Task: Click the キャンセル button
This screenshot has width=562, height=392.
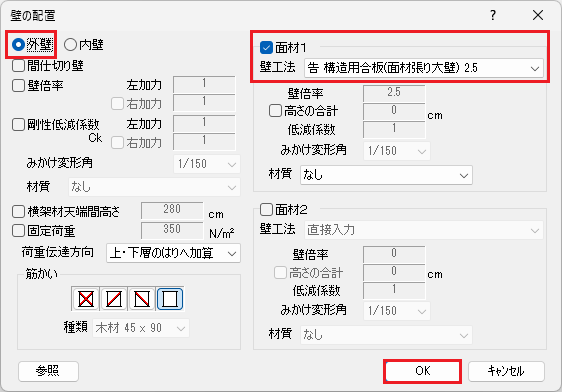Action: click(506, 371)
